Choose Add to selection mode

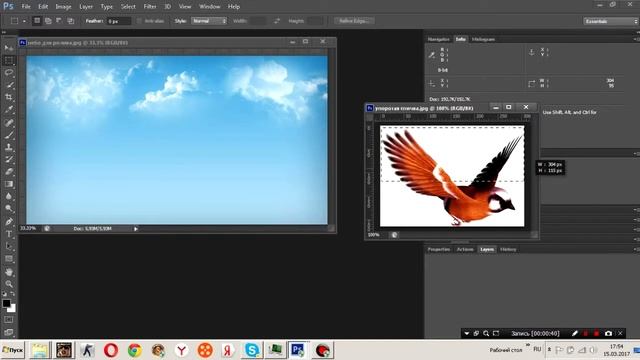[48, 20]
